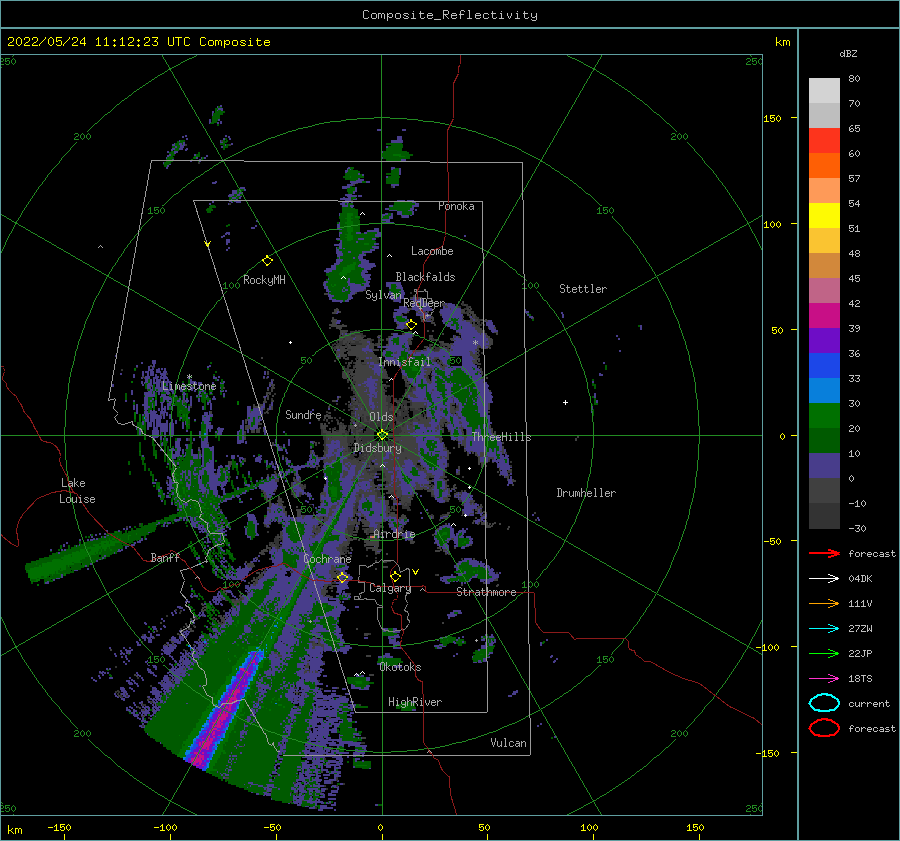Click the yellow diamond marker beside Cochrane
This screenshot has width=900, height=841.
pos(342,577)
